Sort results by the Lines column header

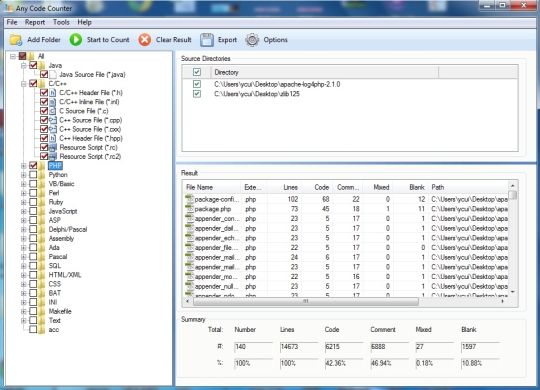tap(282, 187)
